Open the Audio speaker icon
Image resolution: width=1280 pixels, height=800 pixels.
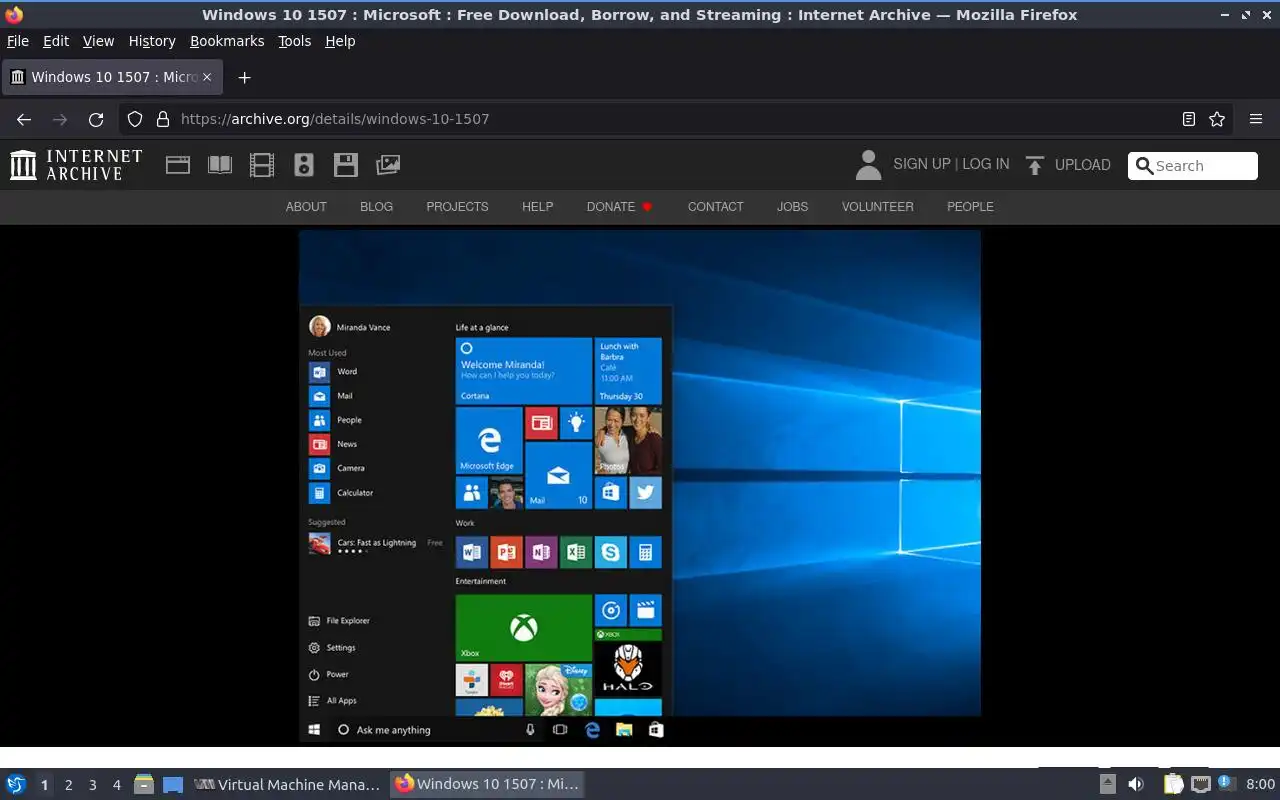click(x=304, y=165)
